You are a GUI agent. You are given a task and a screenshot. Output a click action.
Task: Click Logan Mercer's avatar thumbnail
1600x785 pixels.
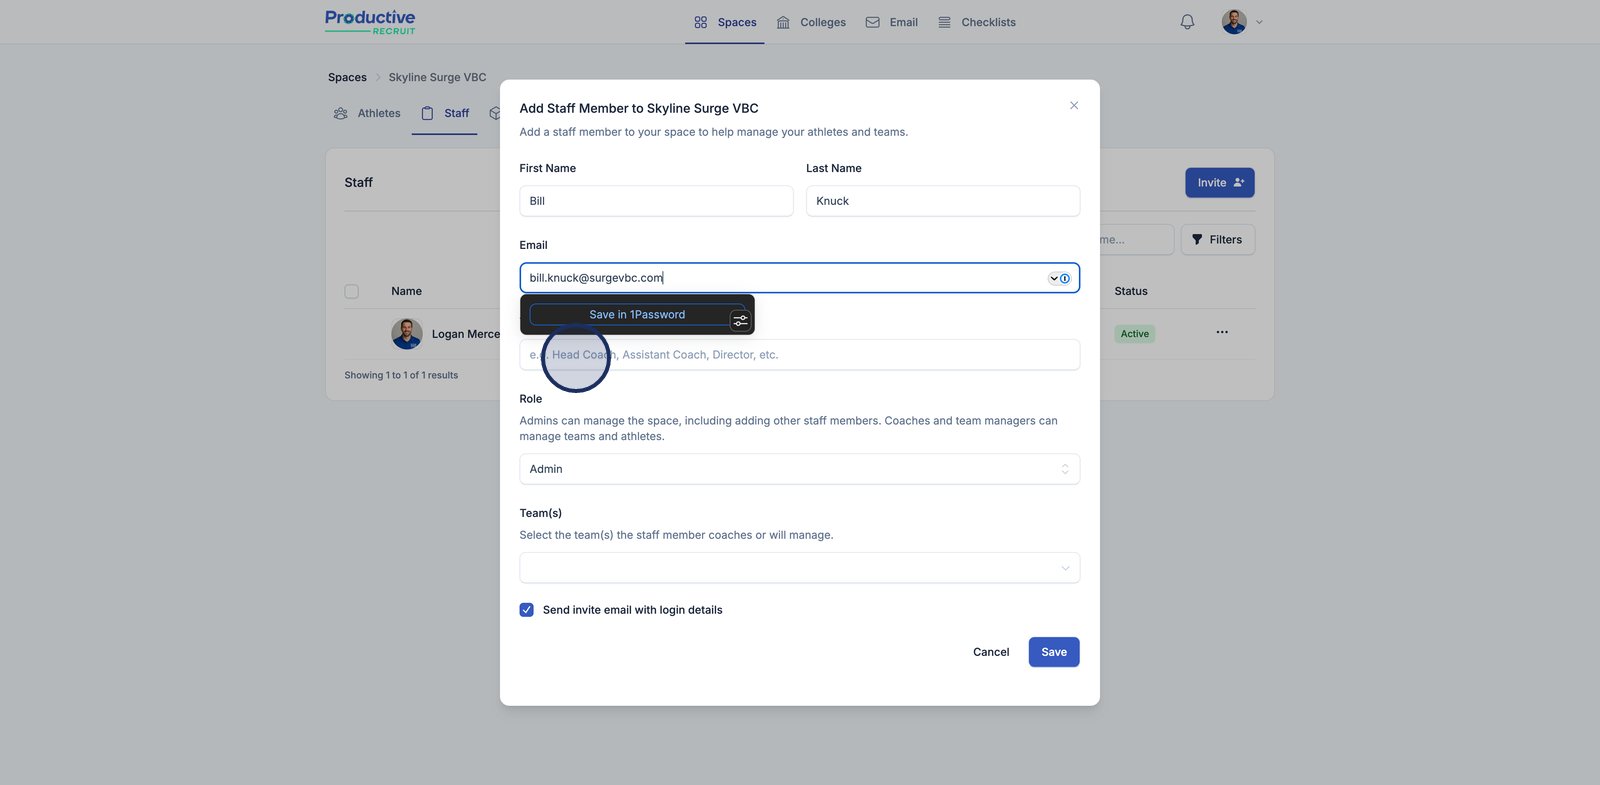pos(406,334)
